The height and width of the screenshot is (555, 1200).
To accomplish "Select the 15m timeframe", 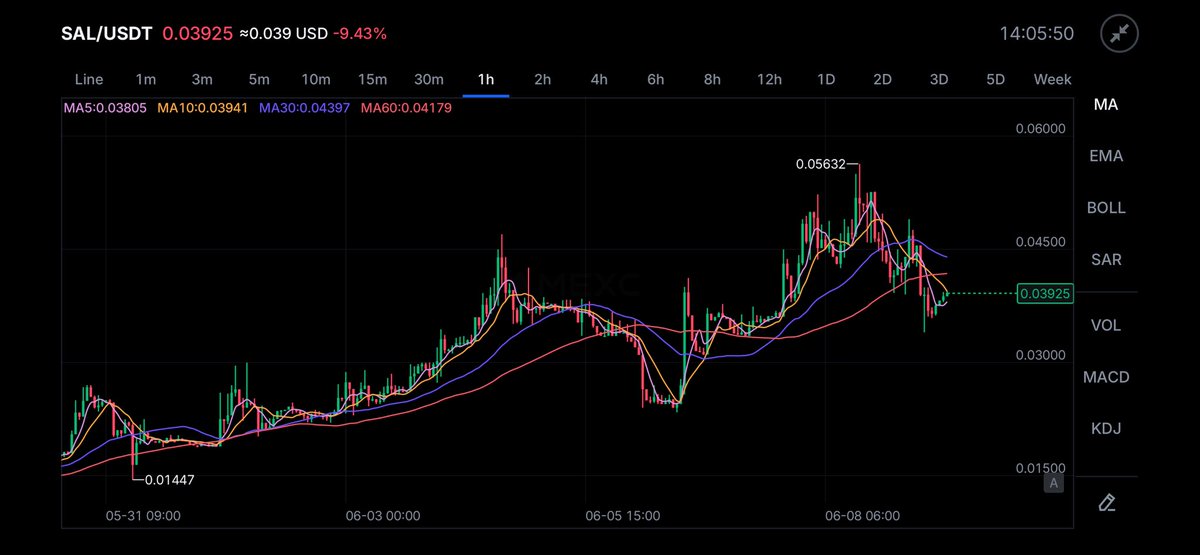I will click(x=372, y=79).
